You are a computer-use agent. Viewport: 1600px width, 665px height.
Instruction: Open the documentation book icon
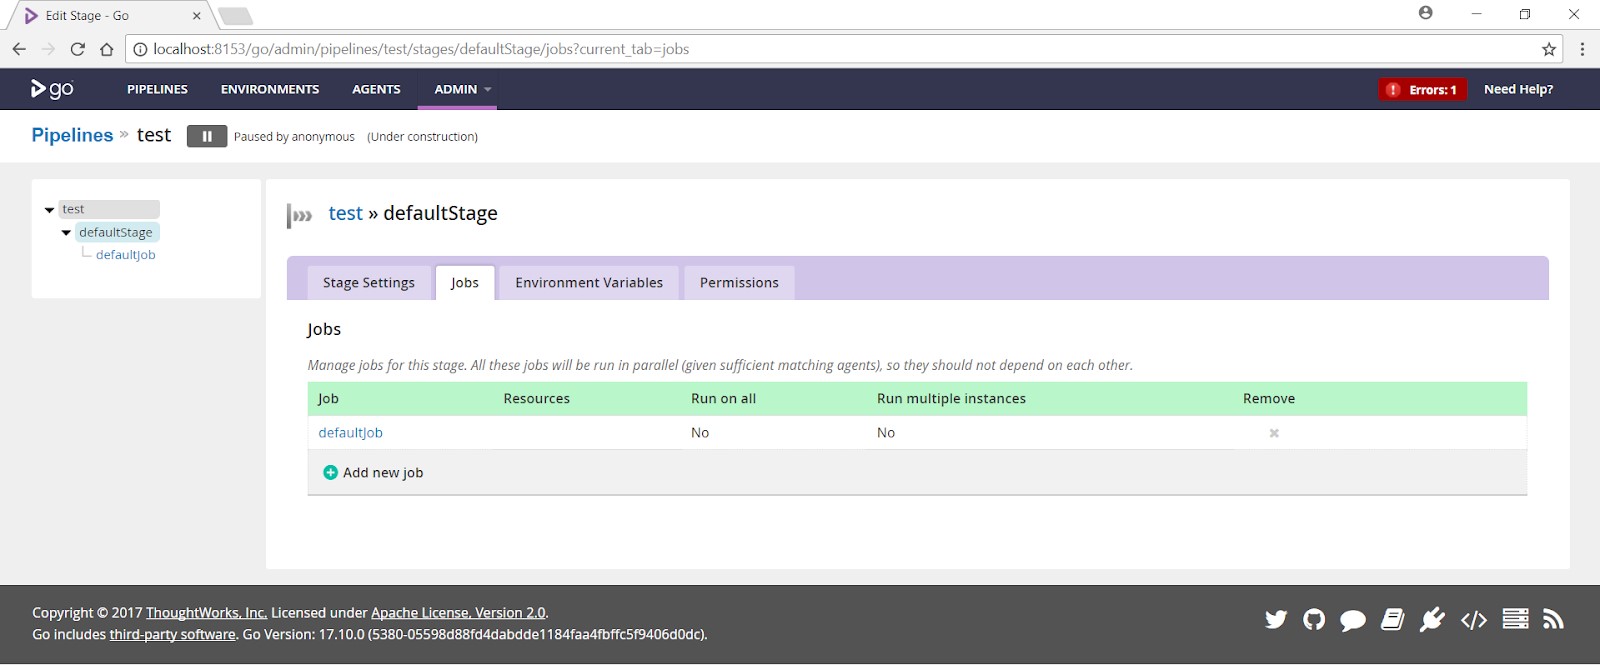pos(1393,620)
